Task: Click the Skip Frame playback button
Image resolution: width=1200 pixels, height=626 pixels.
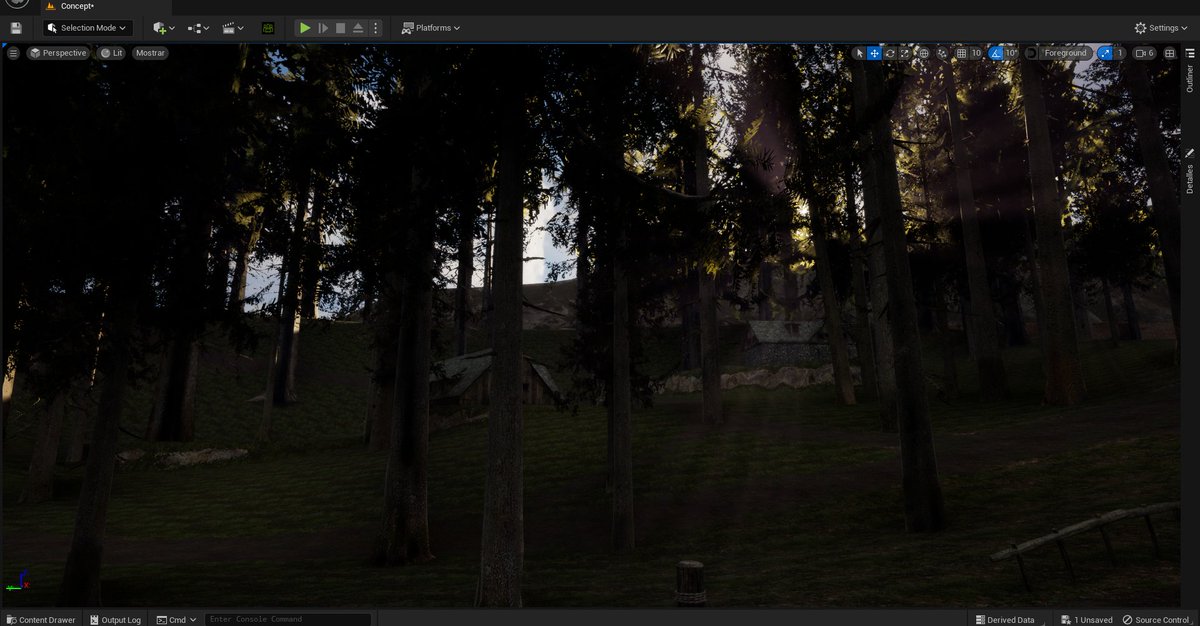Action: click(x=323, y=28)
